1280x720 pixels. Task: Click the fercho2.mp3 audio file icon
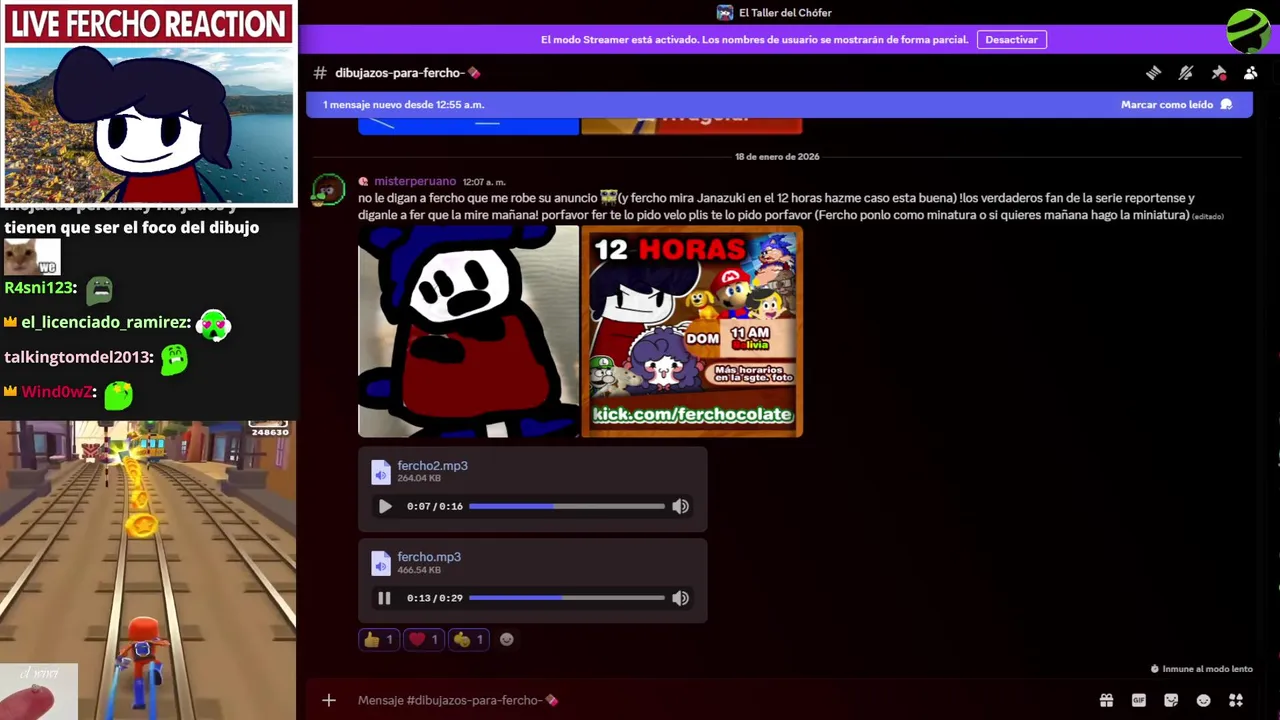(380, 471)
